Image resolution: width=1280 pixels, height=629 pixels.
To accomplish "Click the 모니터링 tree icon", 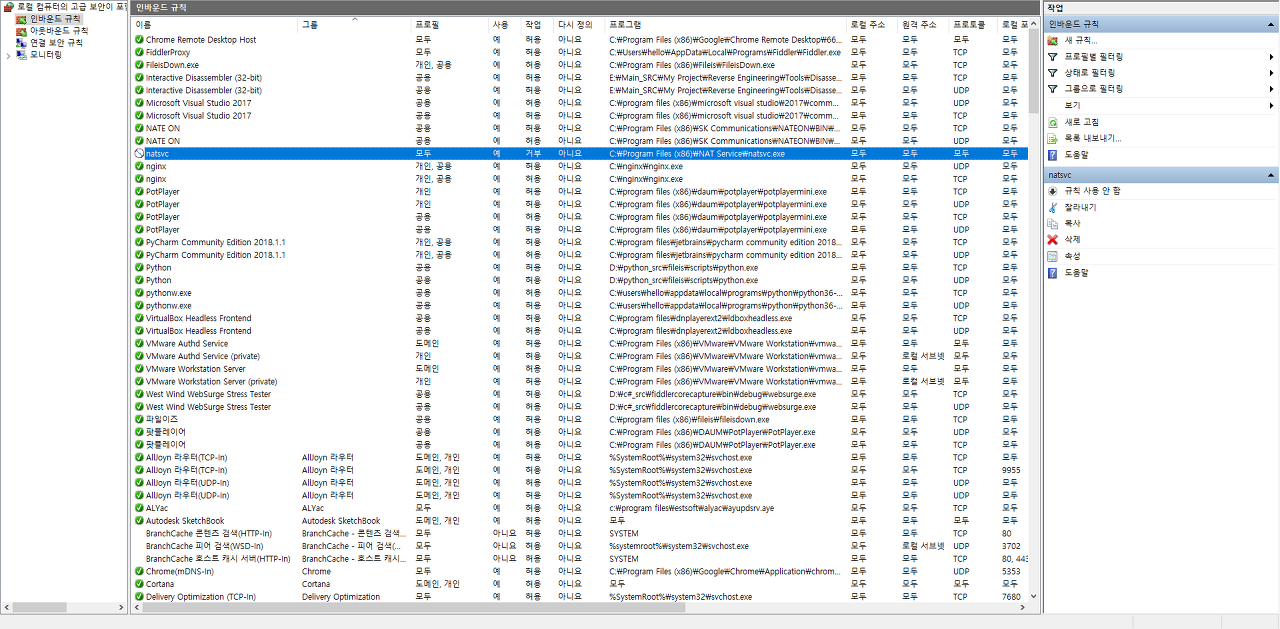I will pos(22,55).
